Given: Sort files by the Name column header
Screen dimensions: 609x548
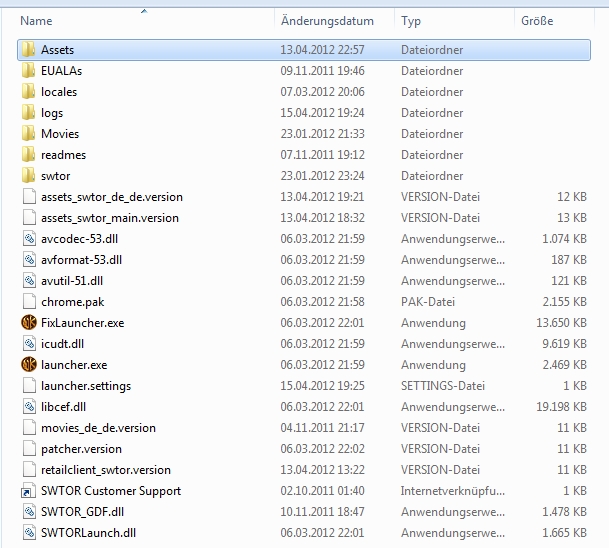Looking at the screenshot, I should 36,21.
